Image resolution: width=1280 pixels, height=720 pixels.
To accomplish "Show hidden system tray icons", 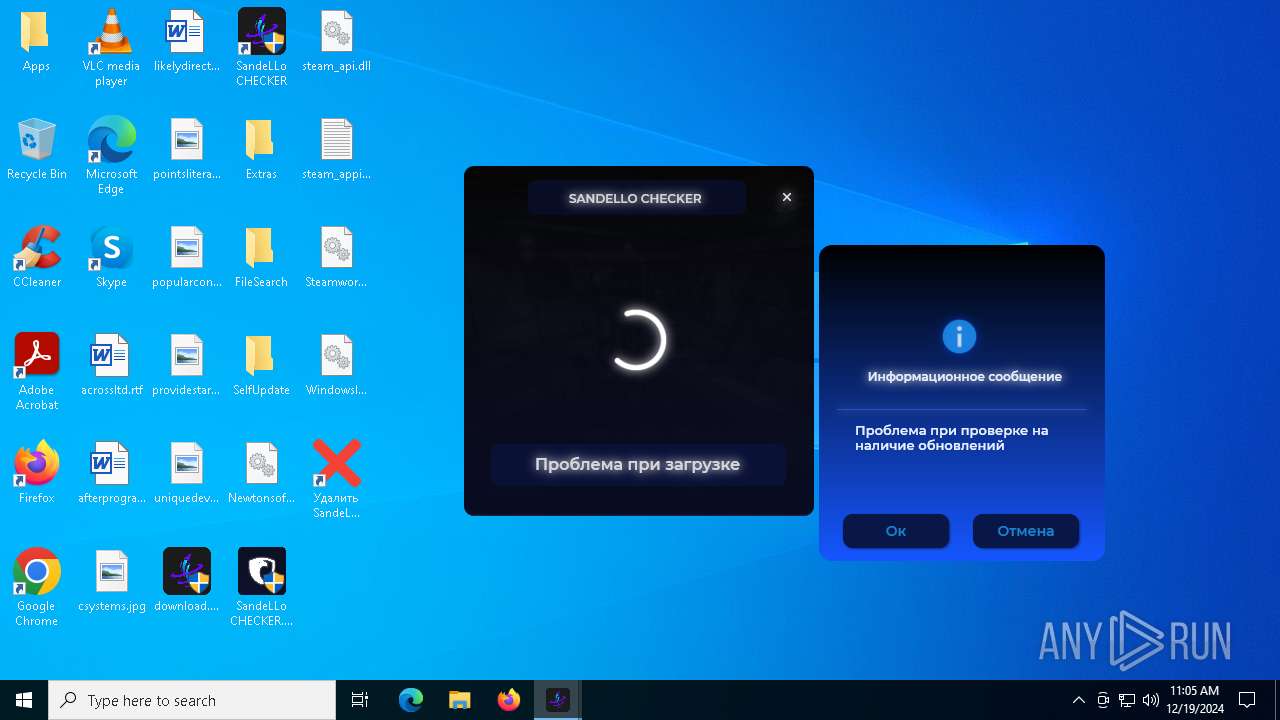I will coord(1078,700).
